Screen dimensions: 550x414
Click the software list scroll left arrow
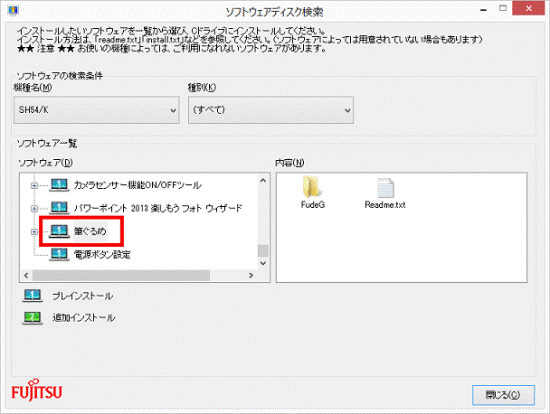26,275
